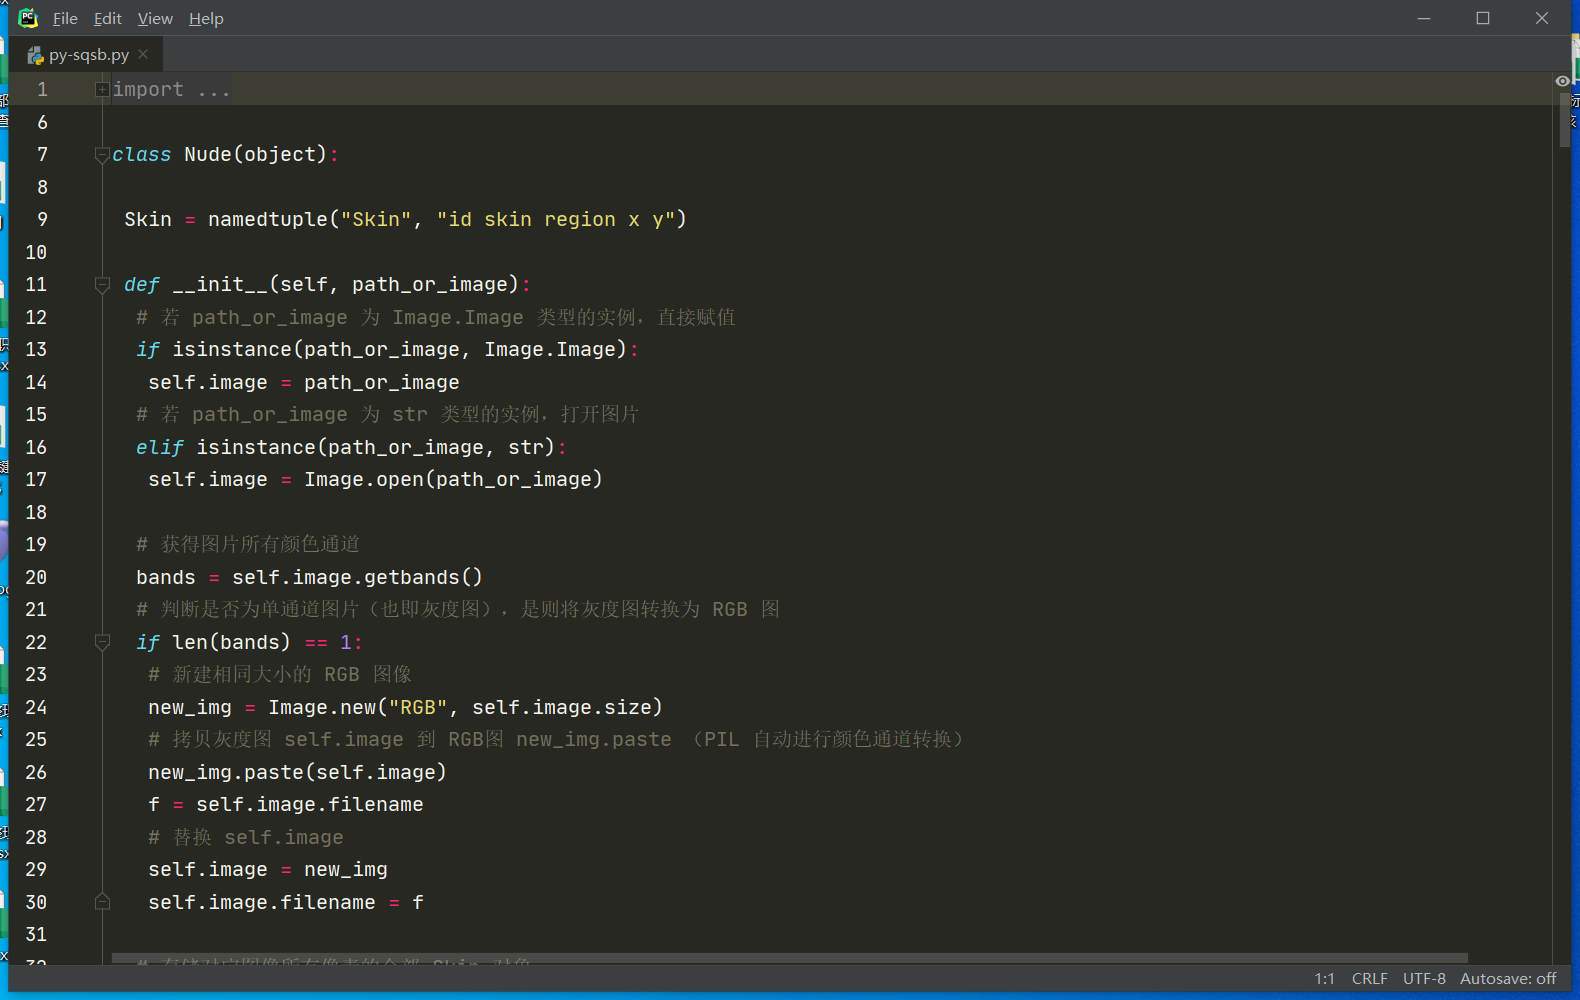
Task: Click 'Image.open' call on line 17
Action: coord(364,480)
